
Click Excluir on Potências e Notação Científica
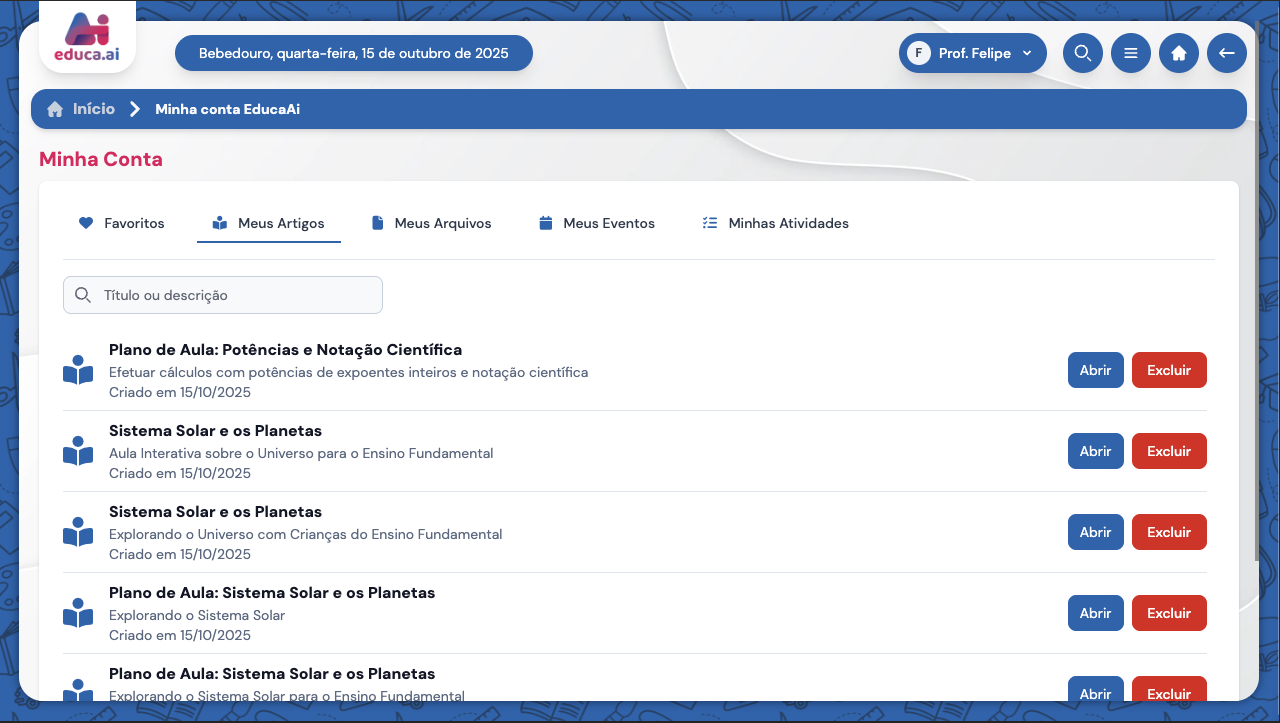(x=1169, y=369)
